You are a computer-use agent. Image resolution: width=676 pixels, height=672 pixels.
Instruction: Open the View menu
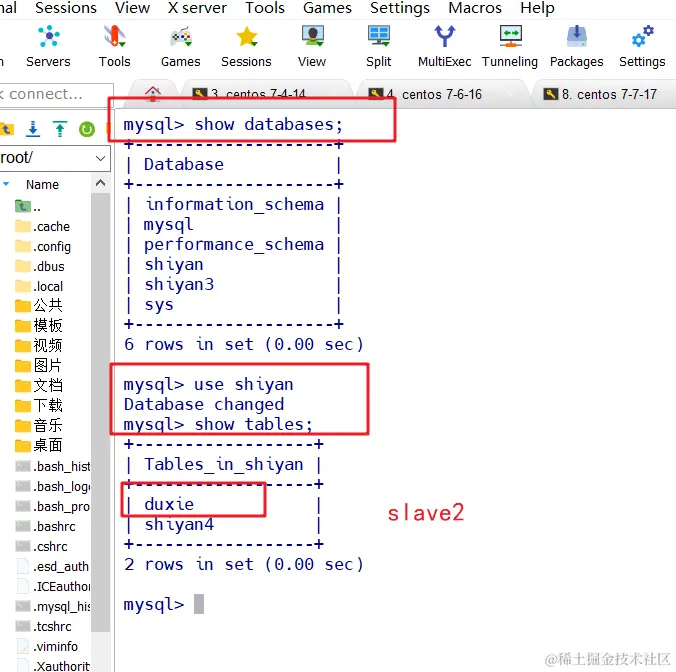click(x=132, y=8)
